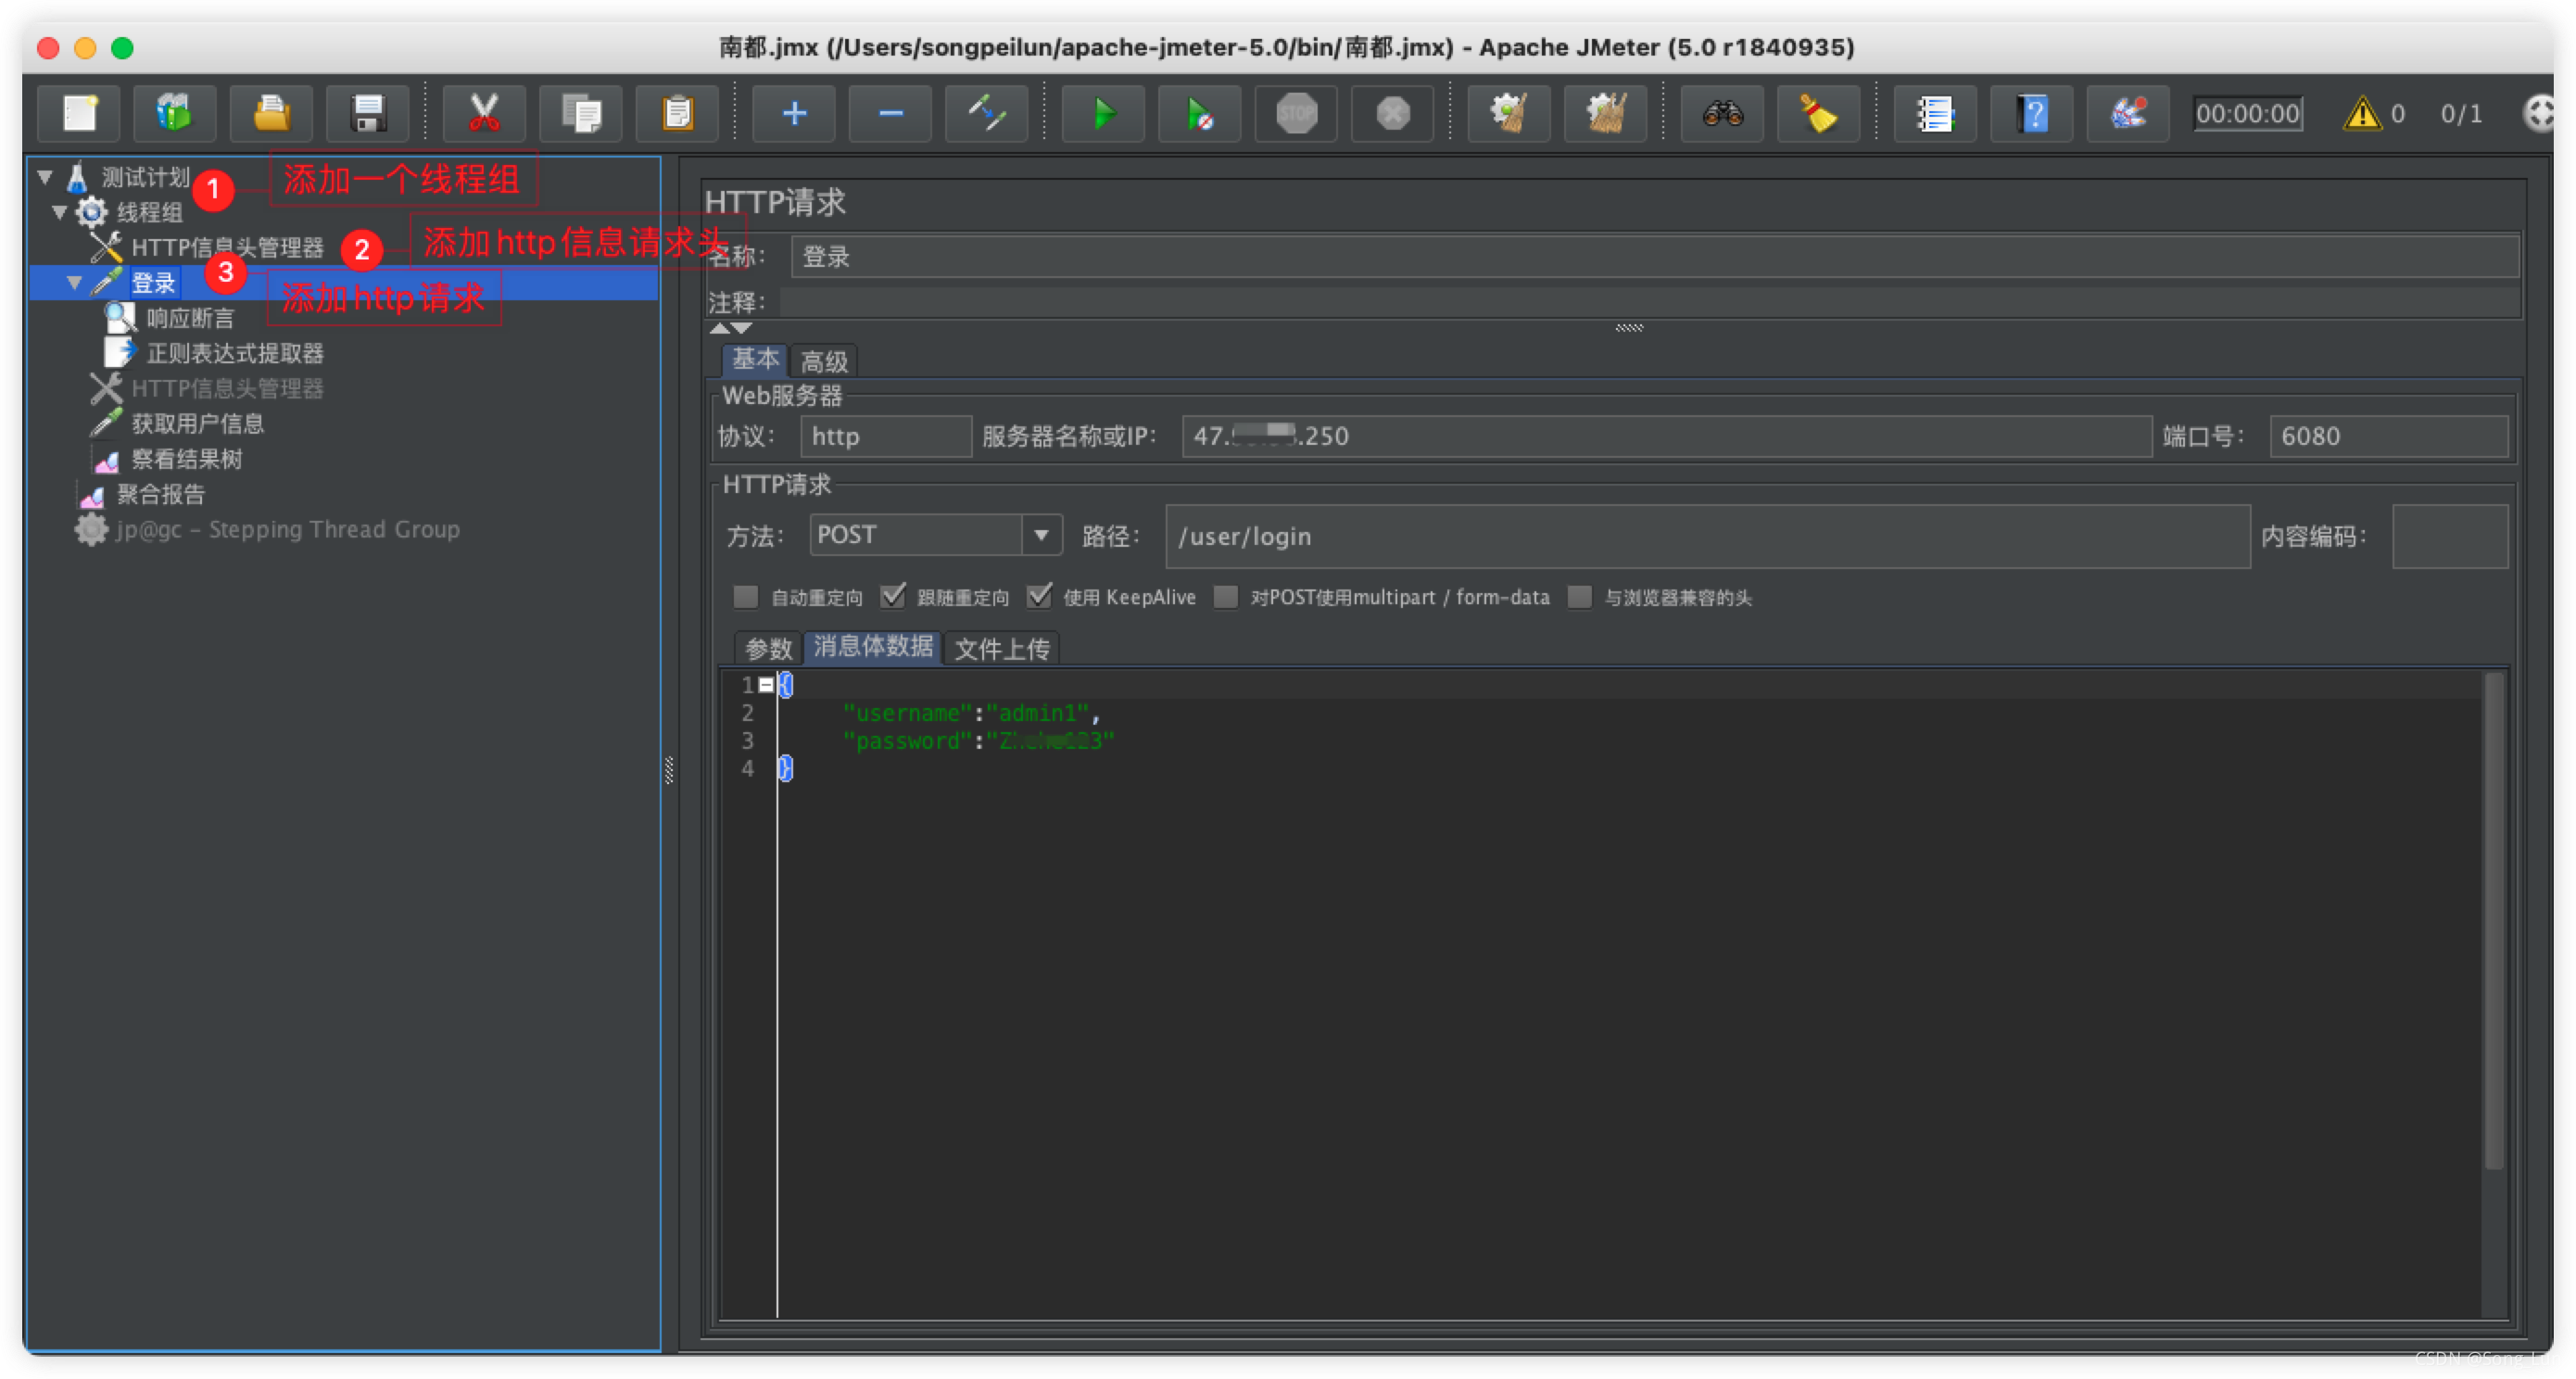Click the 0/1 thread count indicator
Screen dimensions: 2576x1379
tap(2461, 114)
